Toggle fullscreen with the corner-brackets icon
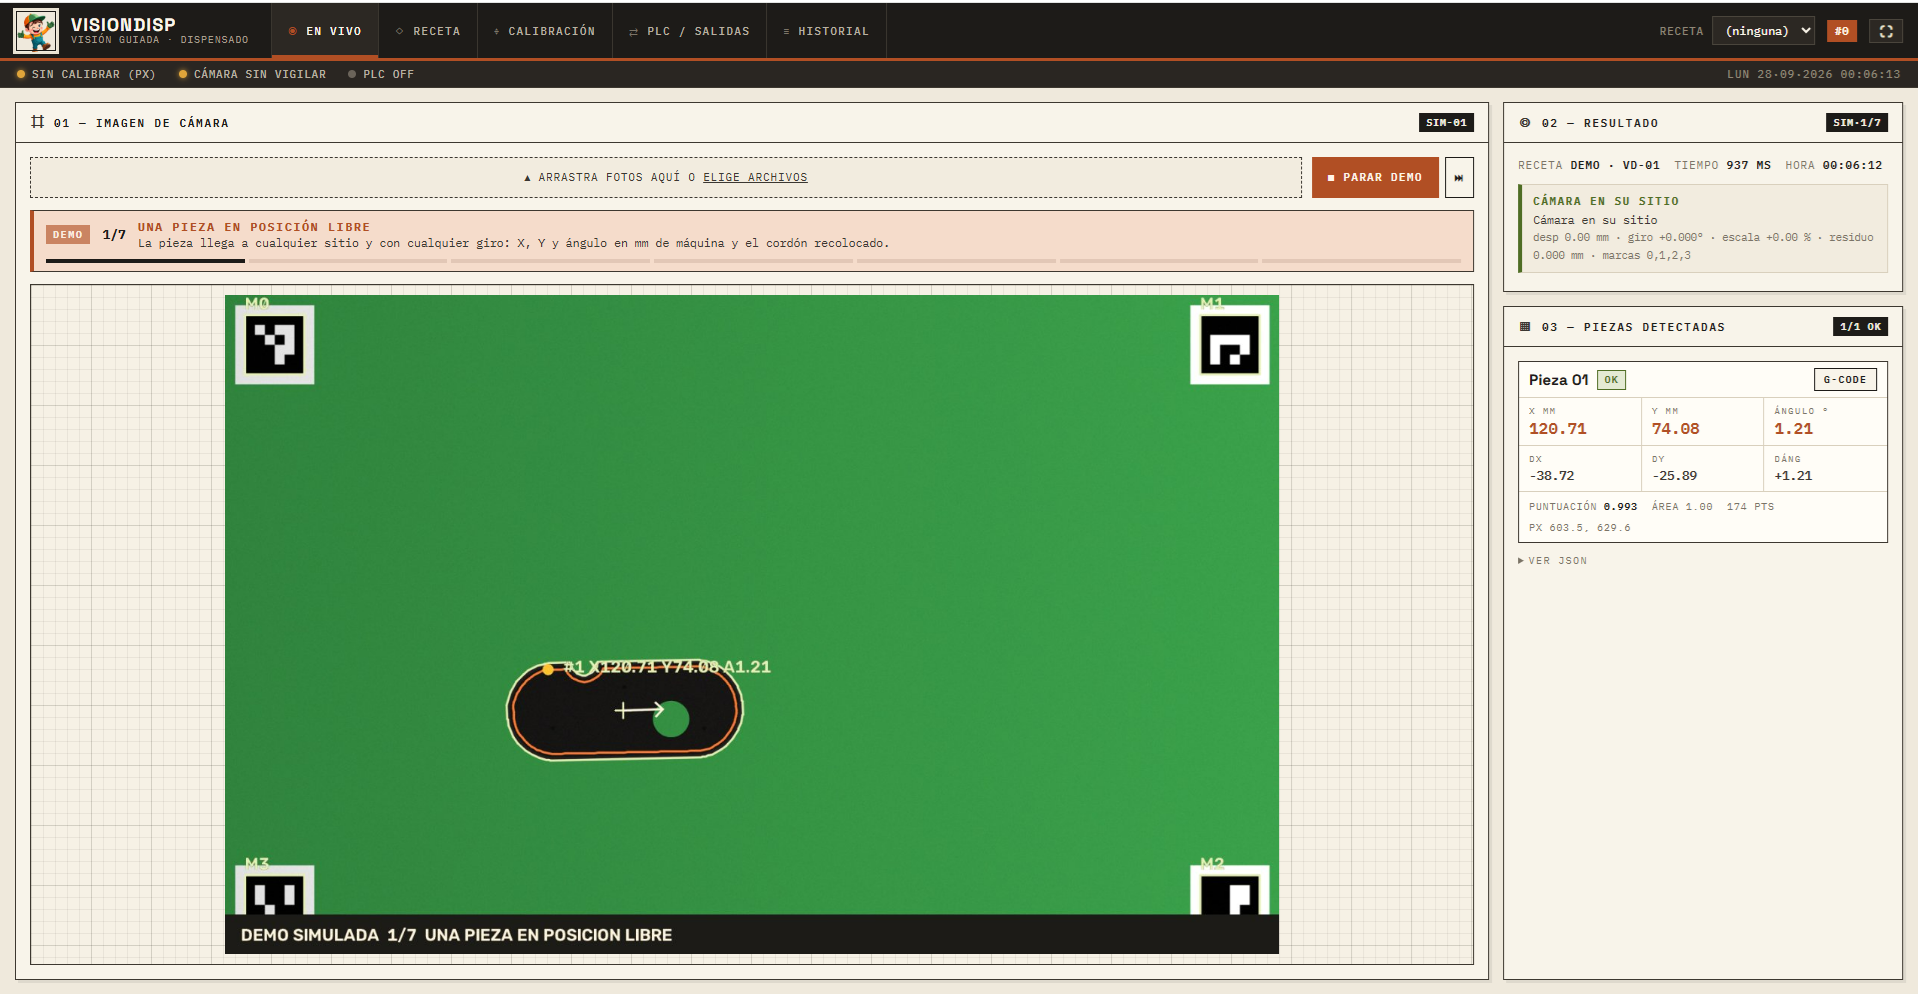Viewport: 1919px width, 994px height. (1886, 31)
